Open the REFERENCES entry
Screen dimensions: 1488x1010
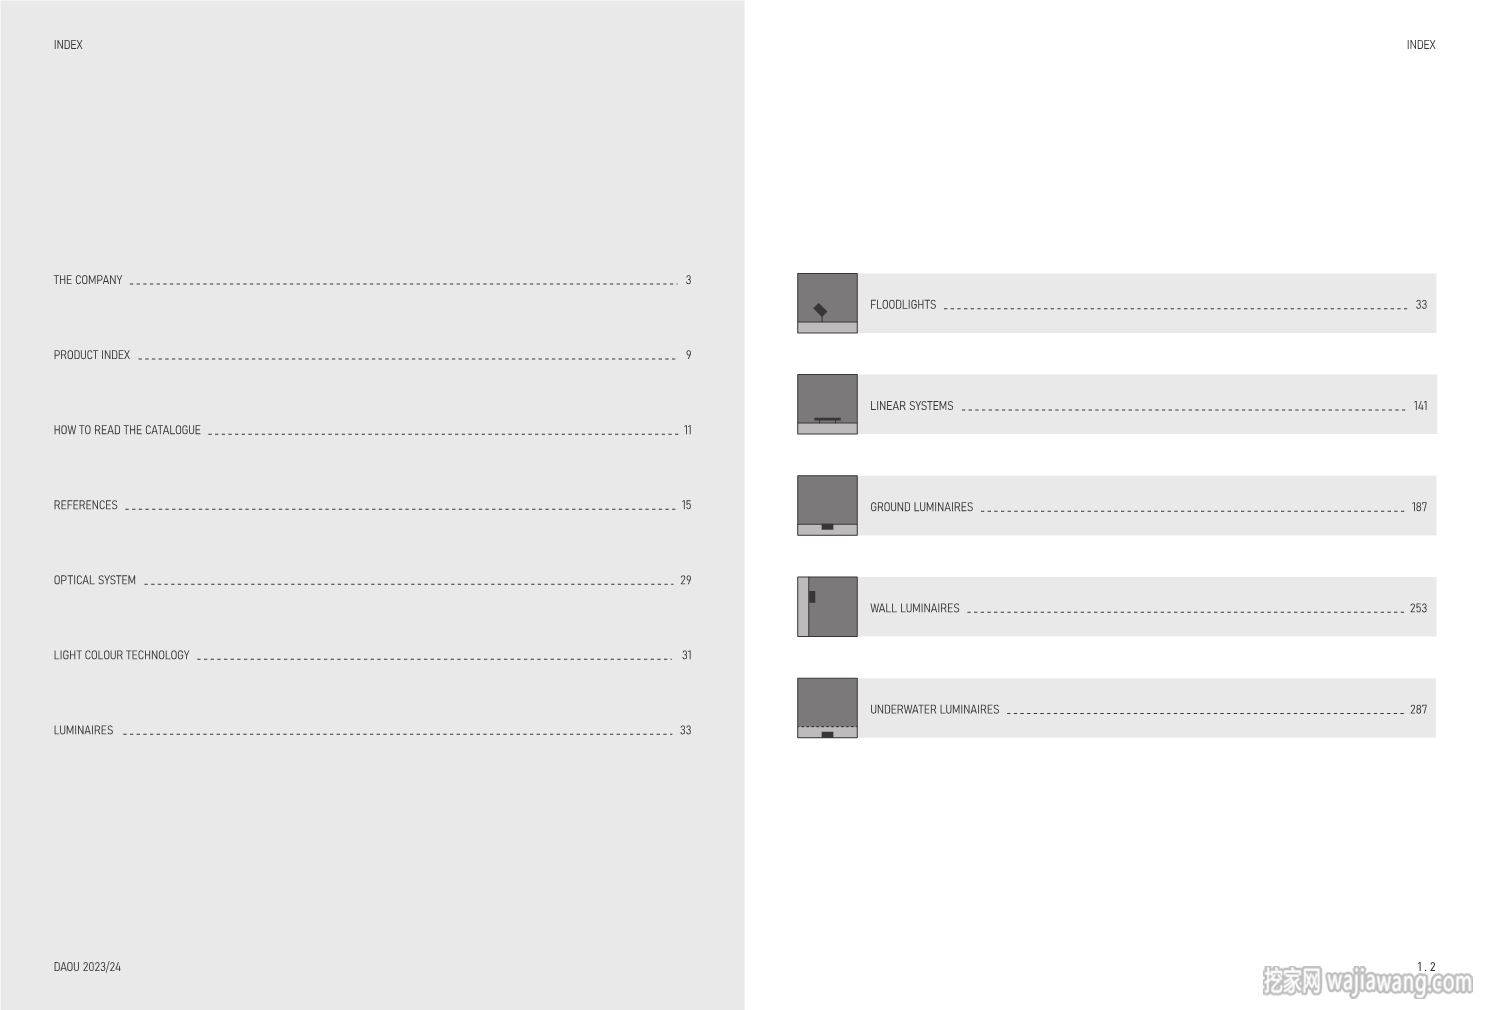[x=372, y=505]
